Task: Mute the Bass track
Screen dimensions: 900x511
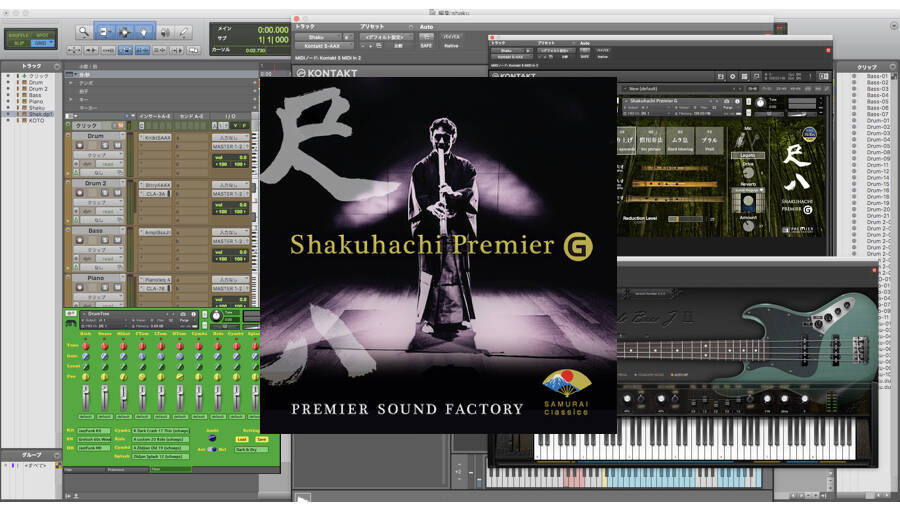Action: [117, 240]
